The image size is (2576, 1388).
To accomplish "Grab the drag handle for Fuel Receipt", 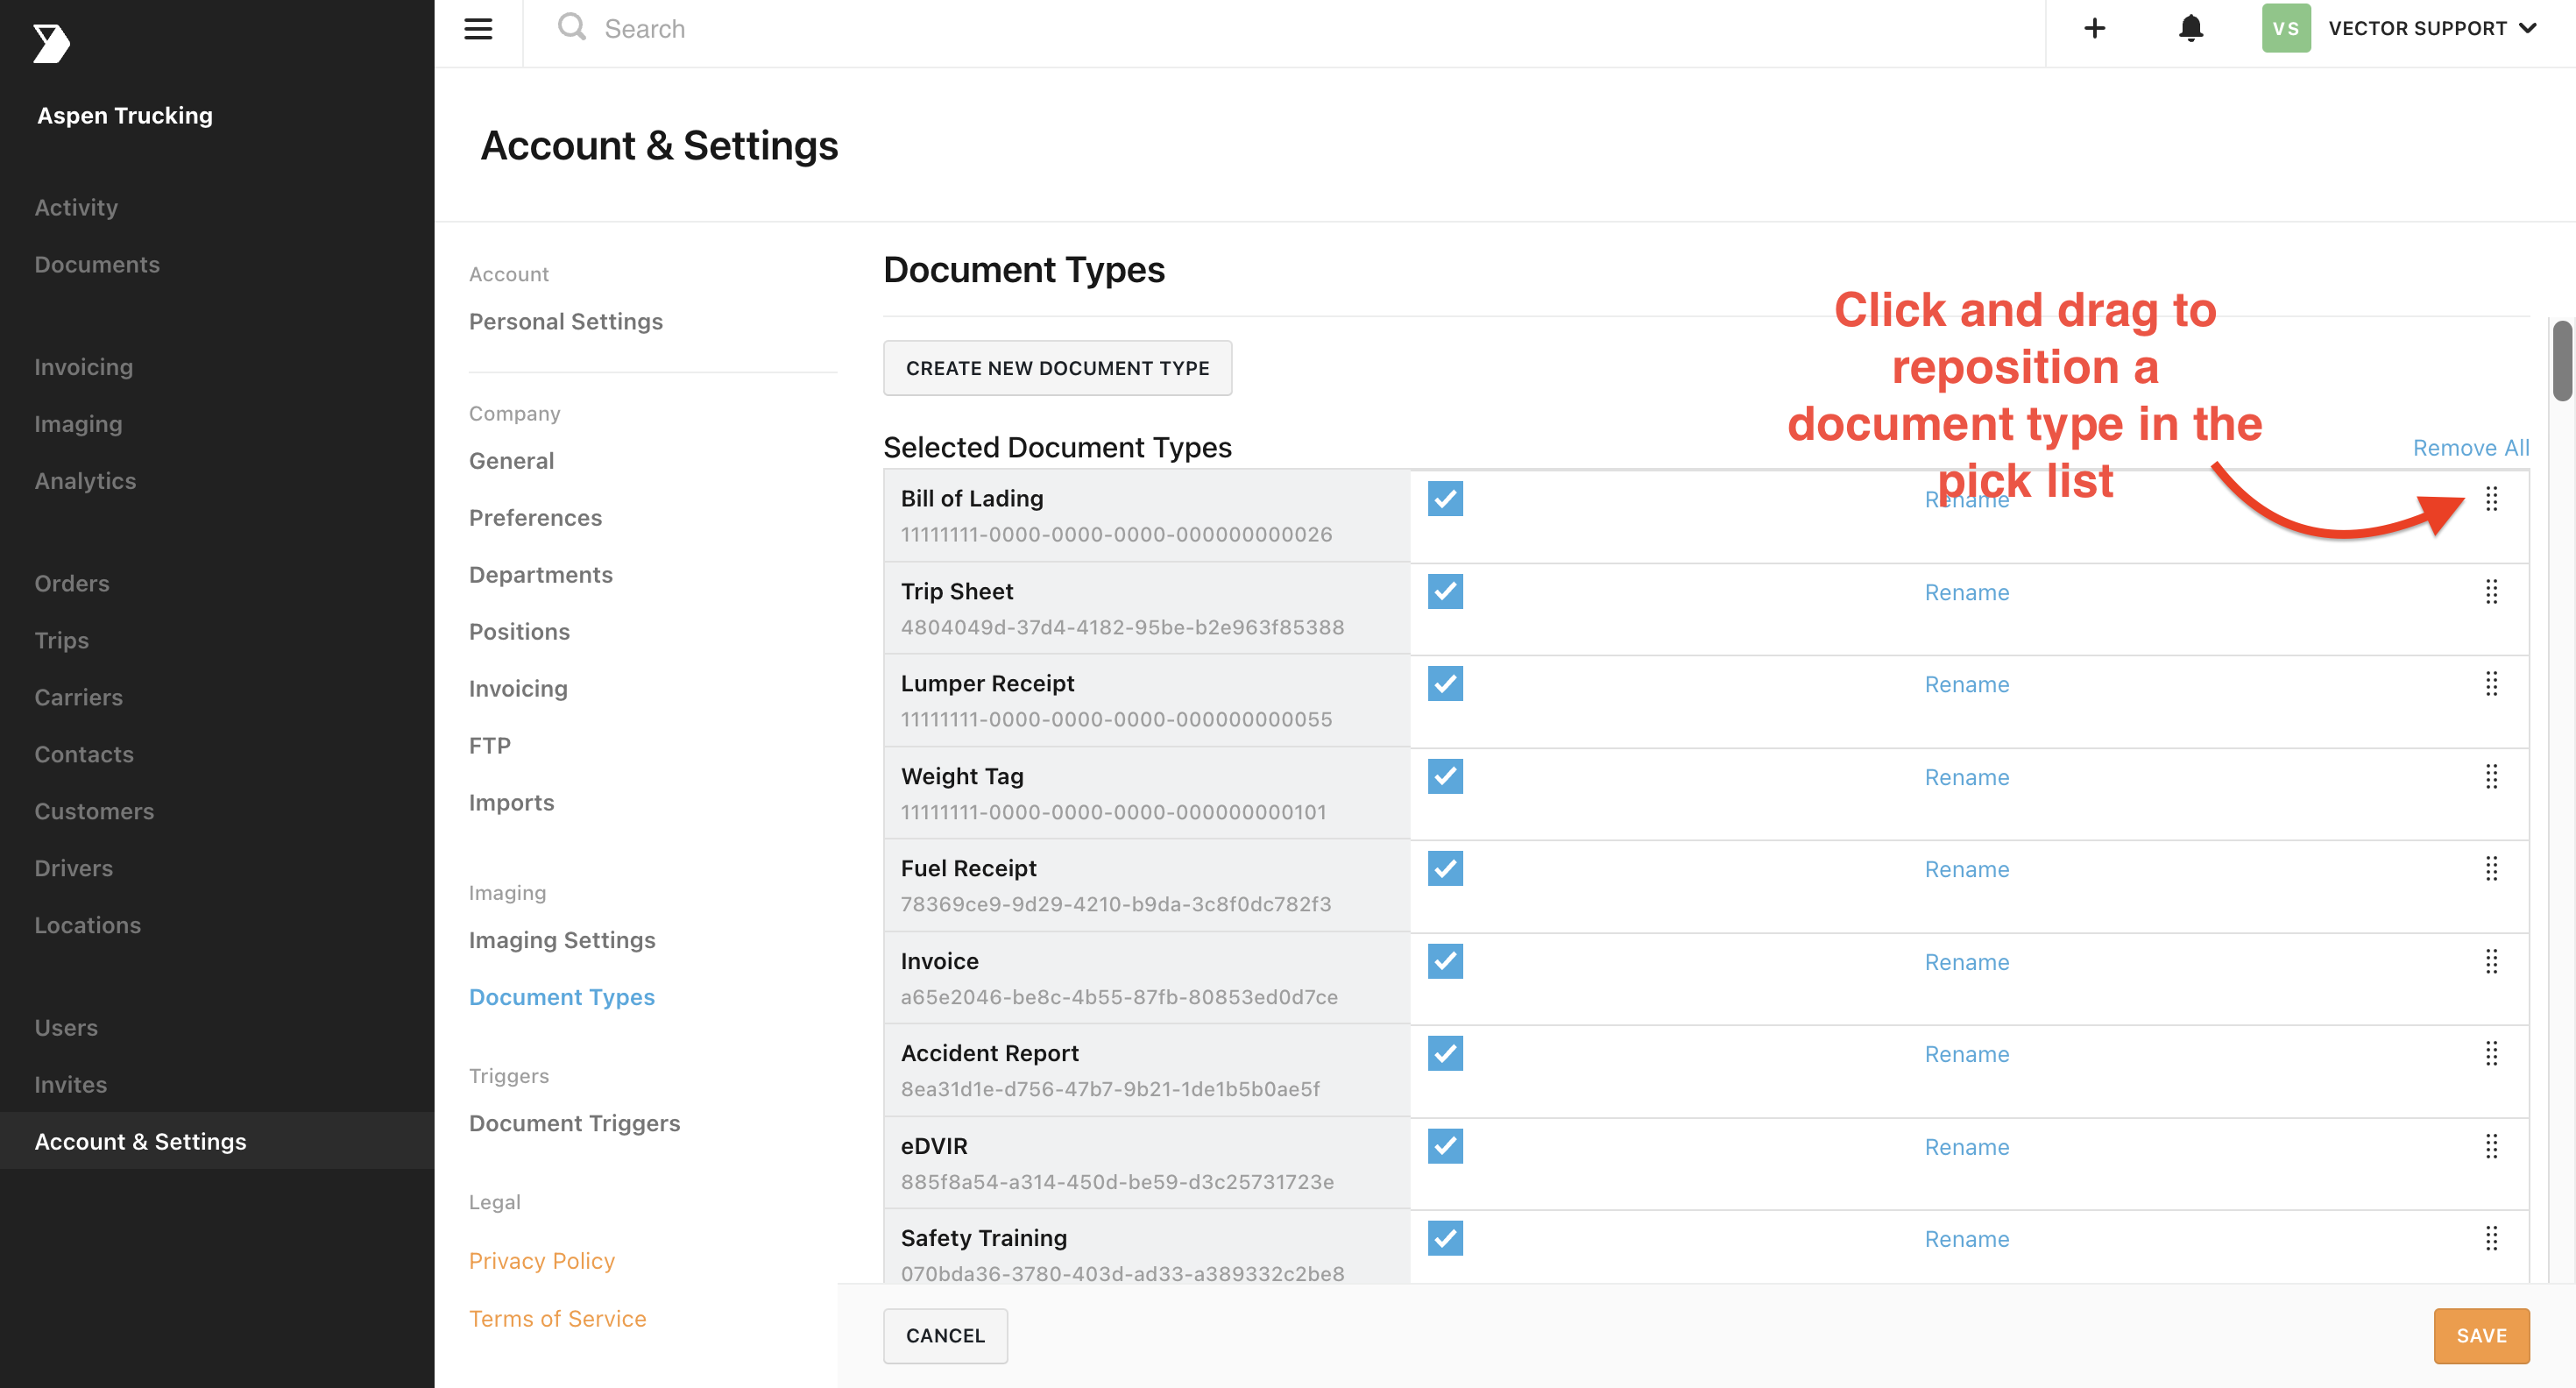I will pos(2491,869).
